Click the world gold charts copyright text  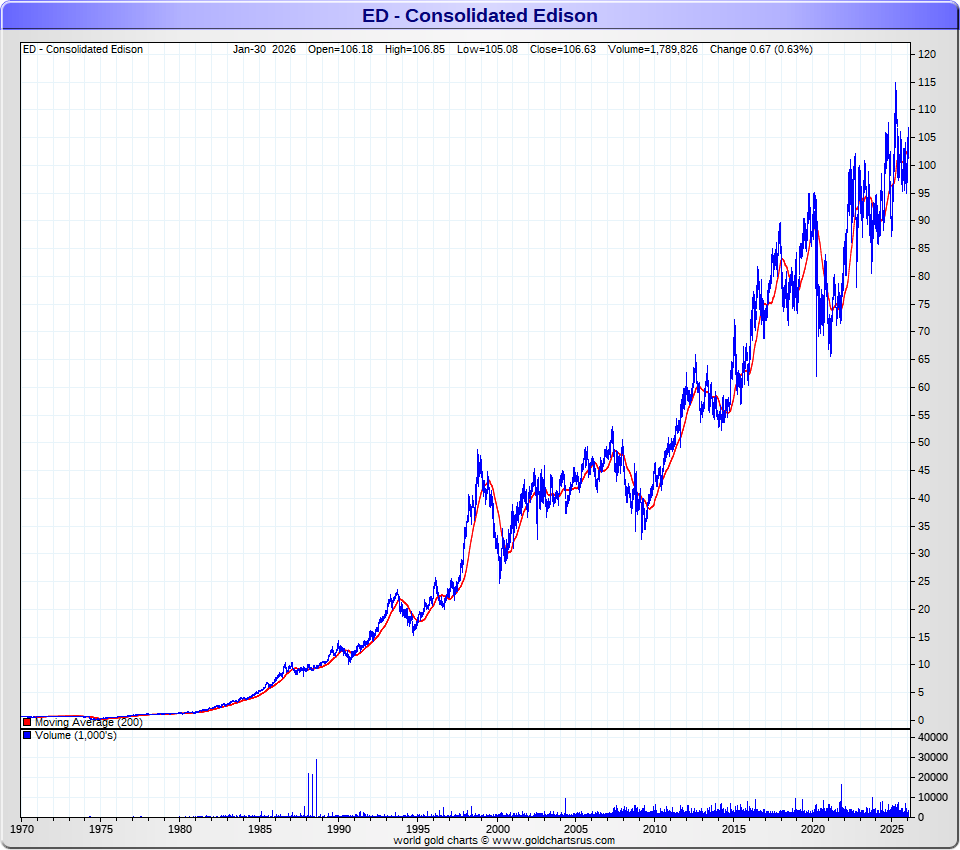click(504, 840)
